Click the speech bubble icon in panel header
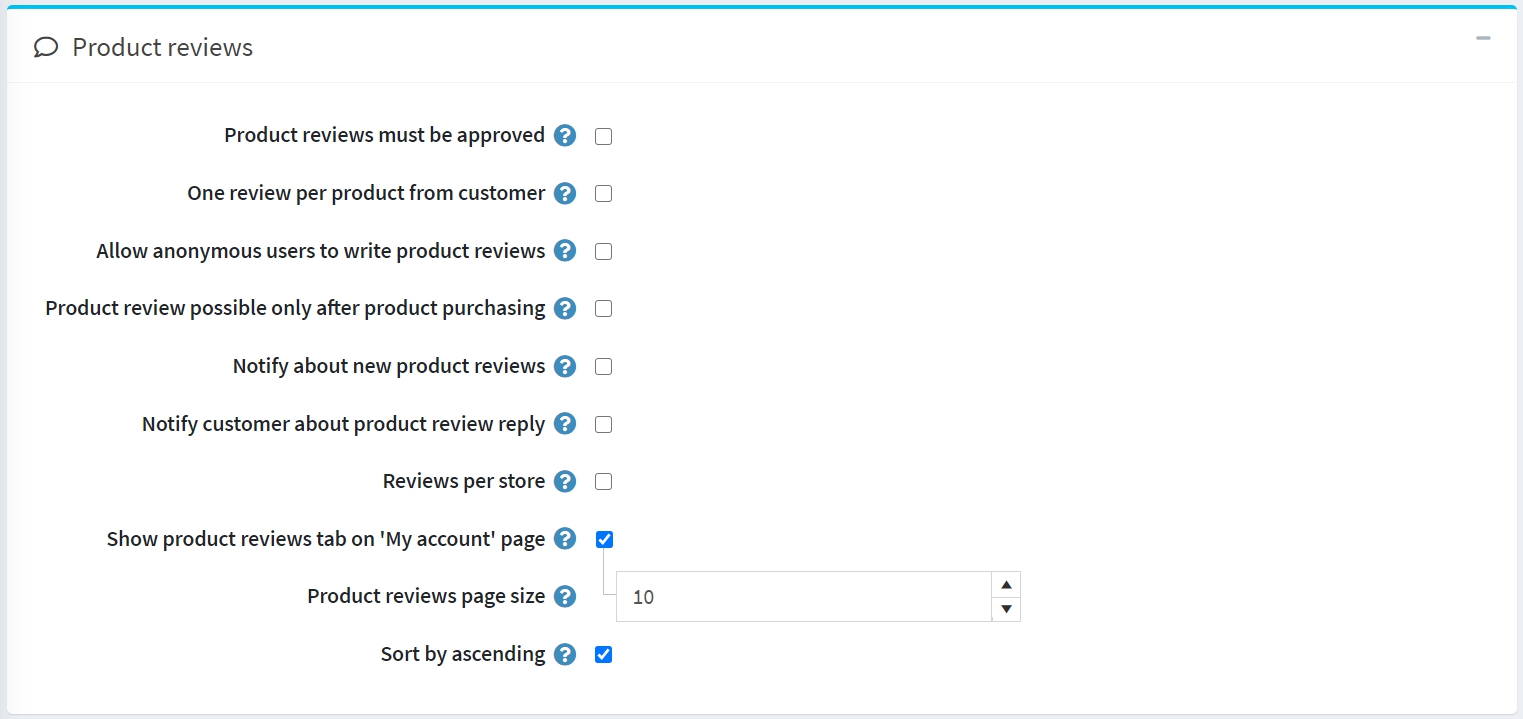Image resolution: width=1523 pixels, height=719 pixels. click(46, 48)
